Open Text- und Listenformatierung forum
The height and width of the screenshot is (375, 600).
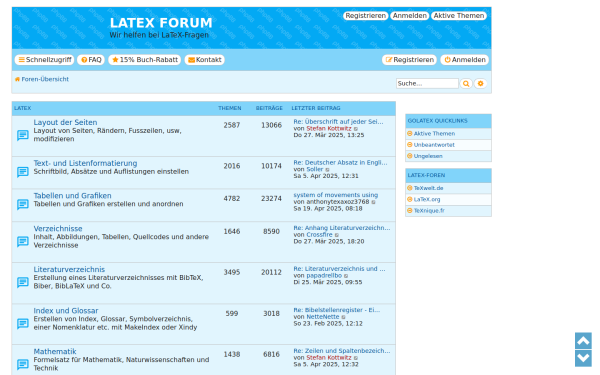(85, 163)
